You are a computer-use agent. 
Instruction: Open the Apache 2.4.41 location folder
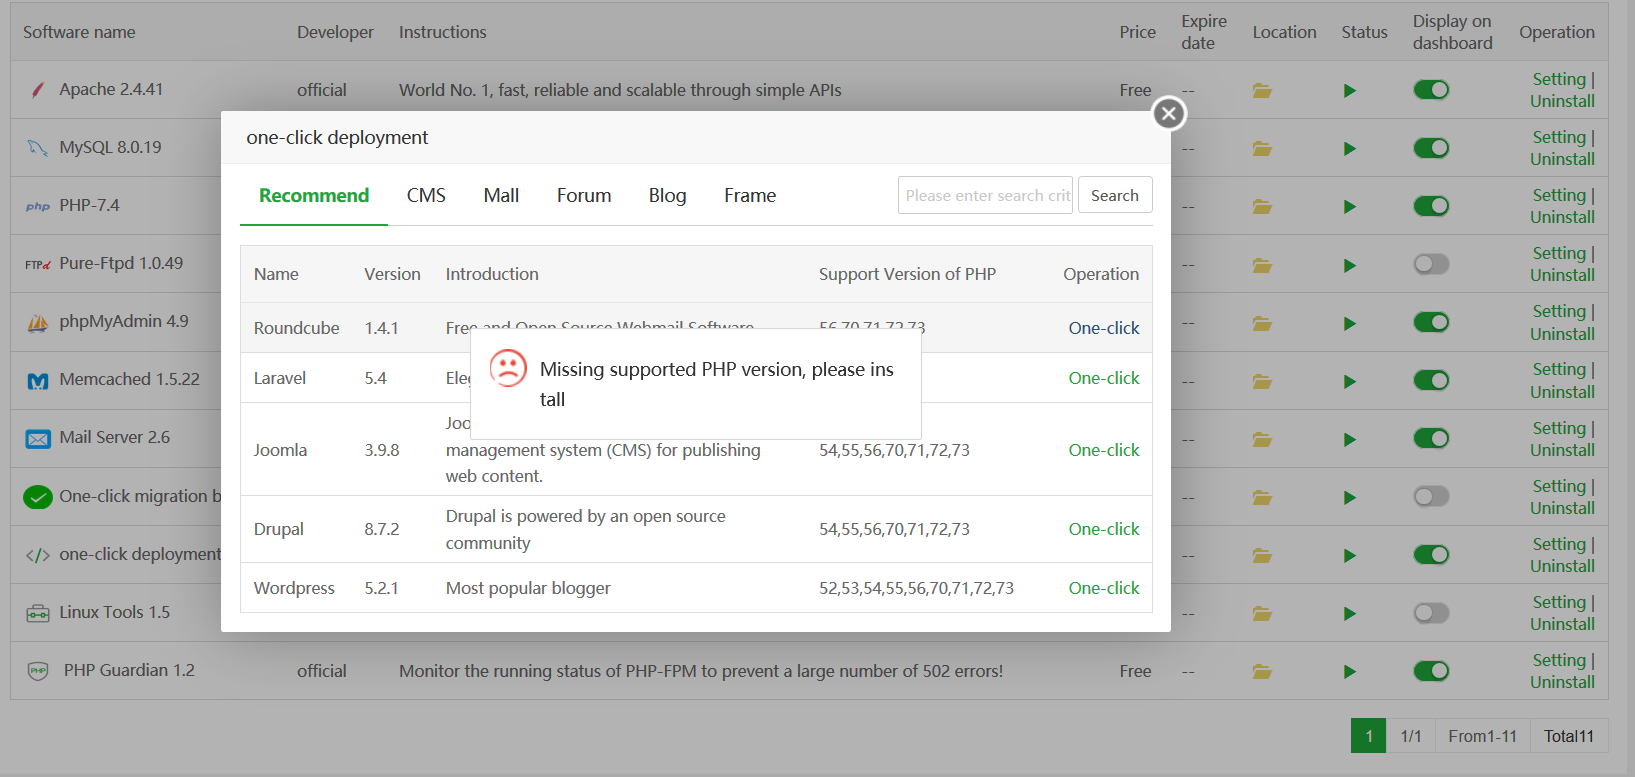(1262, 91)
